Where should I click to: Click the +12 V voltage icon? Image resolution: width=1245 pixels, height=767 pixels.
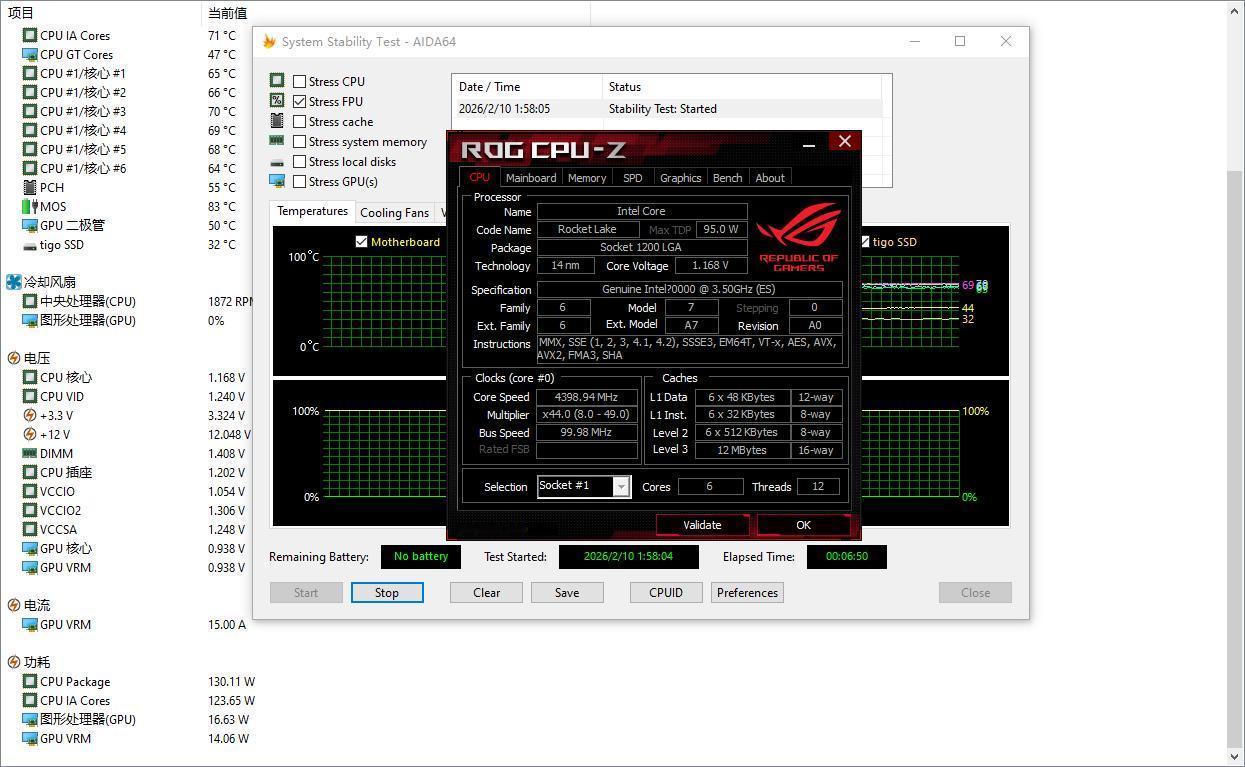(30, 434)
